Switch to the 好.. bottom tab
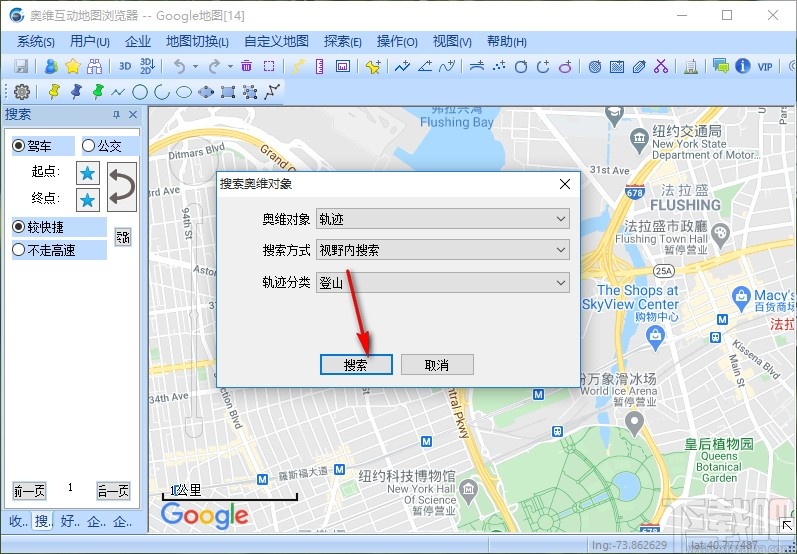 (x=69, y=521)
